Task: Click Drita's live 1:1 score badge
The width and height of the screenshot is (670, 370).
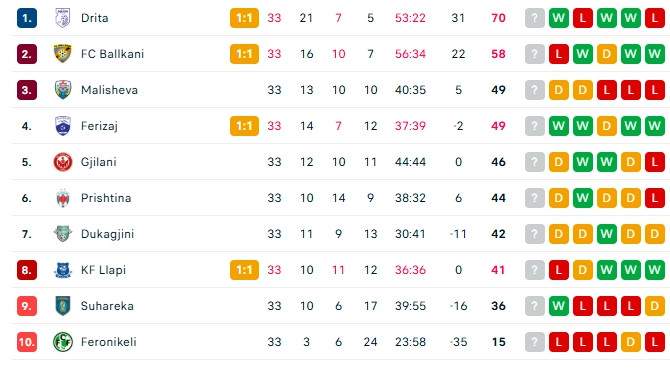Action: (x=244, y=18)
